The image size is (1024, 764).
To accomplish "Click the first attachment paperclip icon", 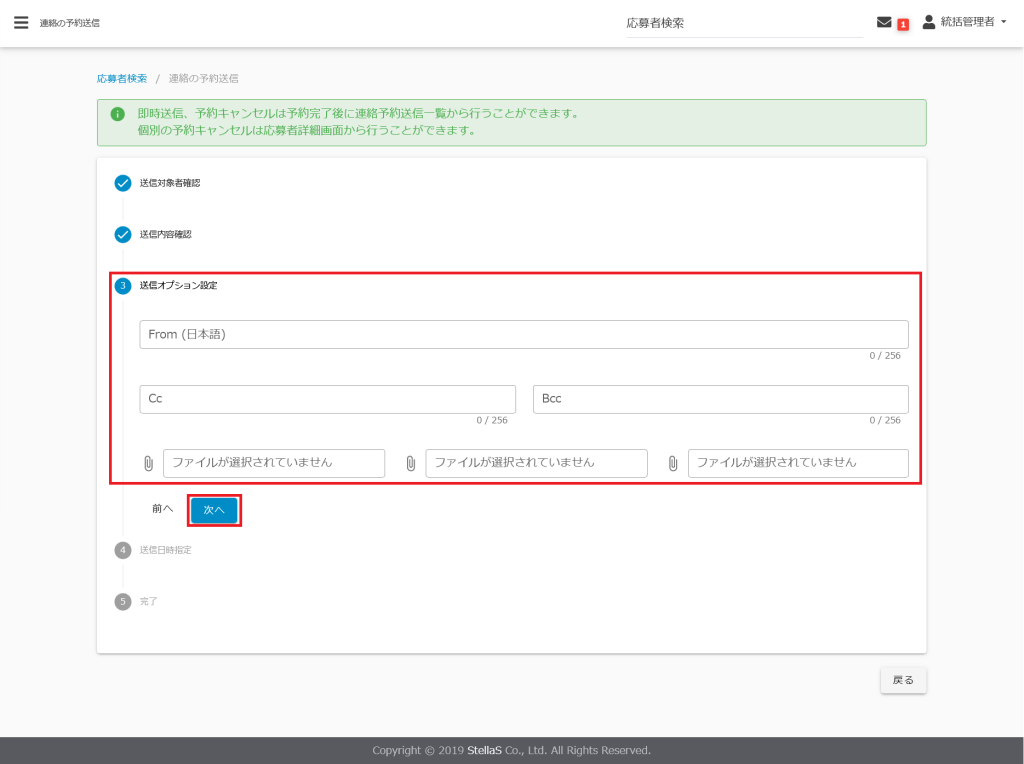I will coord(148,463).
